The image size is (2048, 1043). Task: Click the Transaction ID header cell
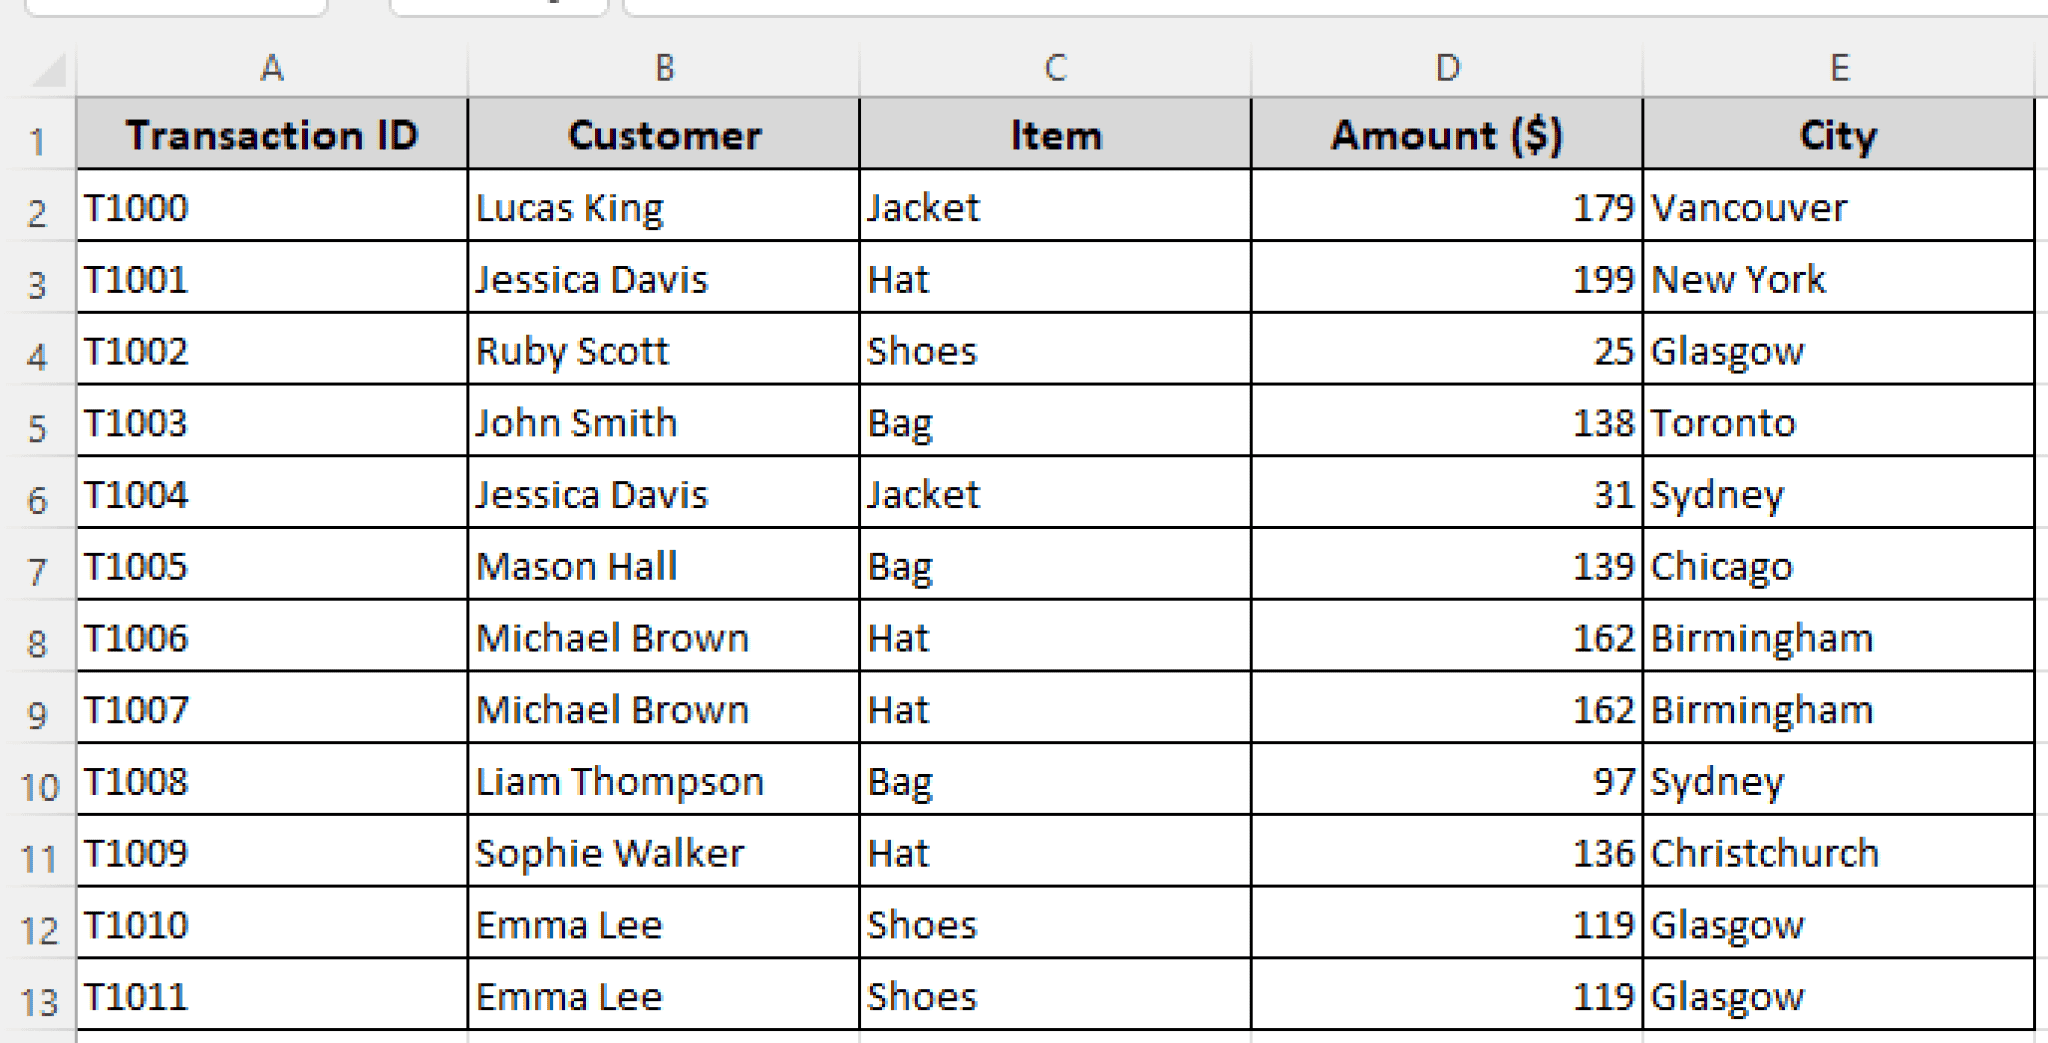pyautogui.click(x=270, y=135)
